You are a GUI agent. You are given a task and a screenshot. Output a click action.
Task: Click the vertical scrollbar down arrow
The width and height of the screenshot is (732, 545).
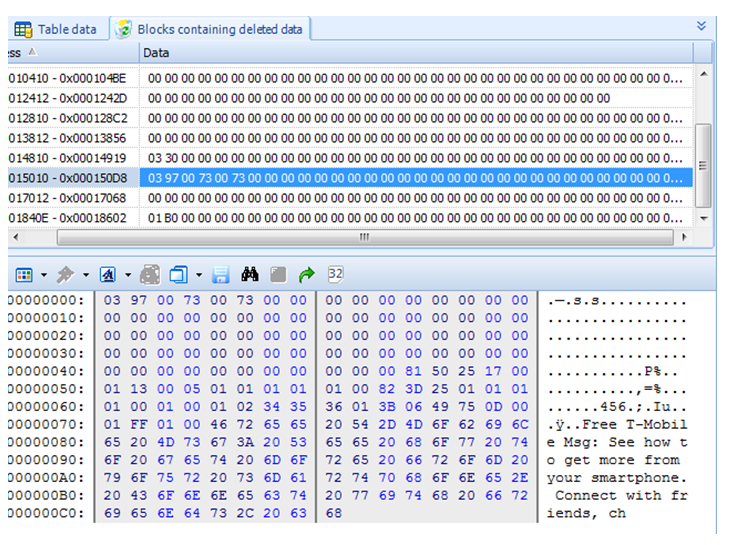704,218
